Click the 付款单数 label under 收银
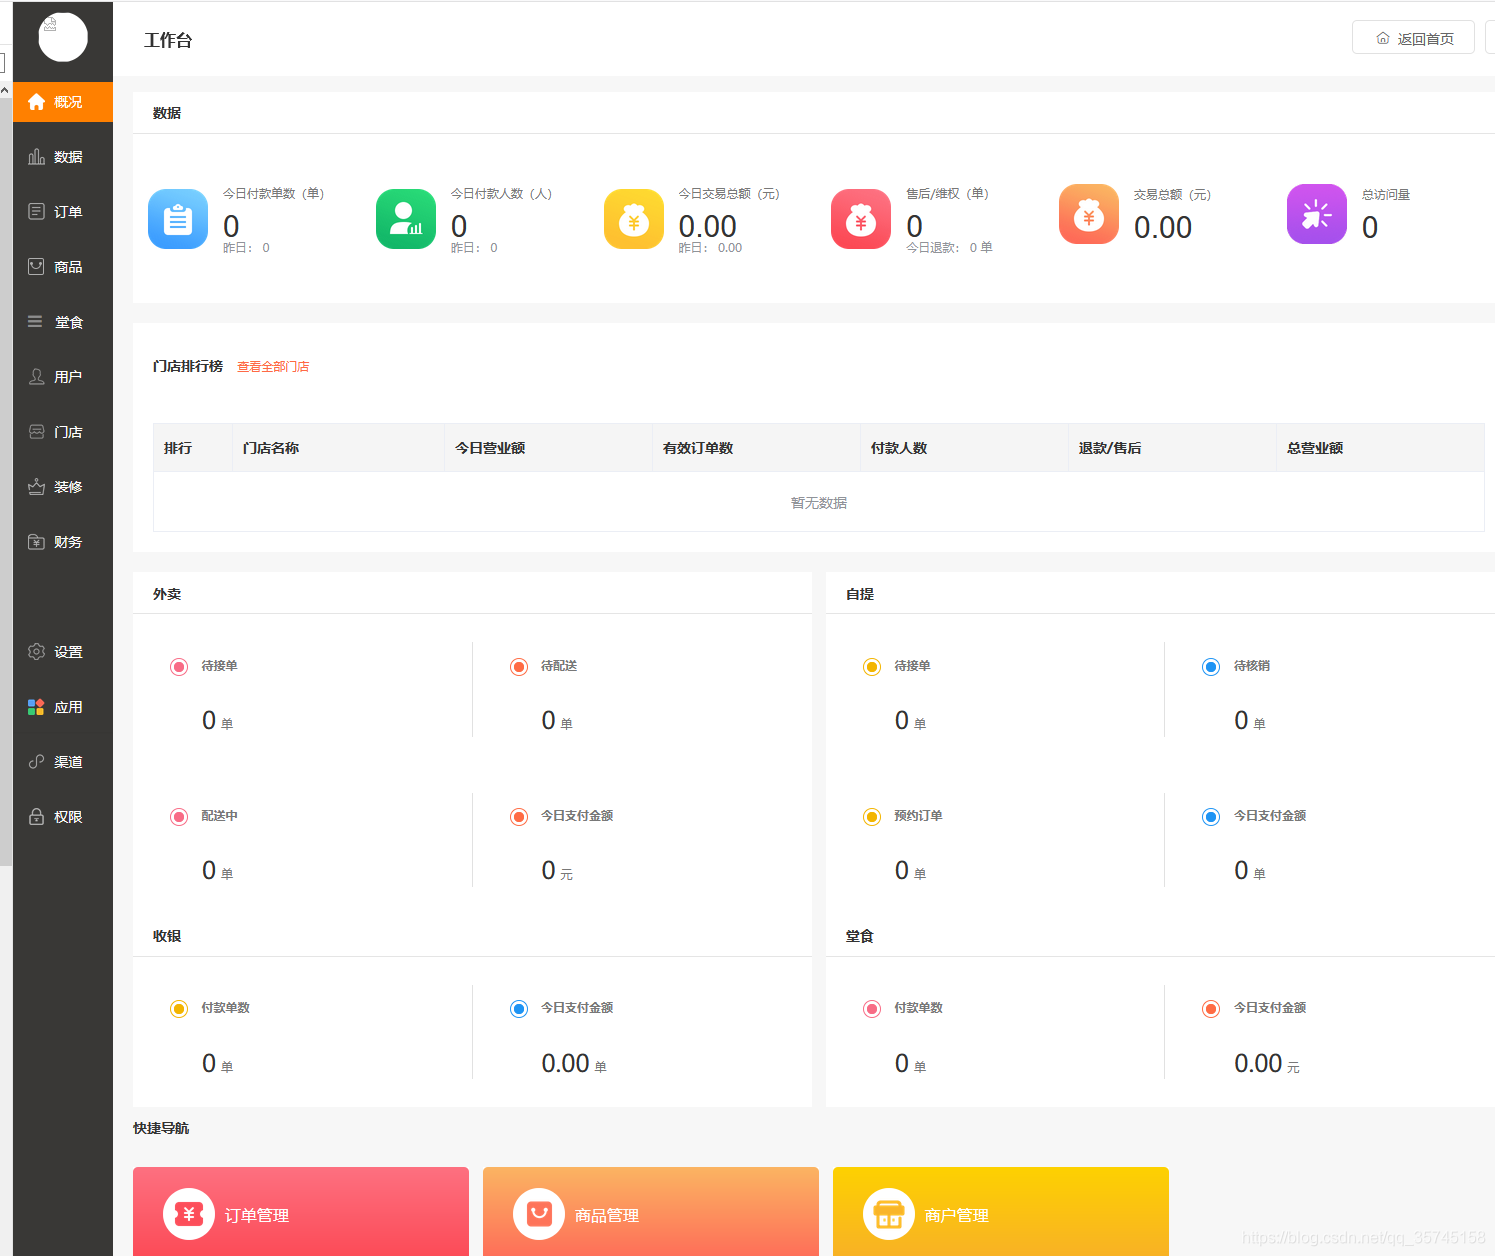Viewport: 1495px width, 1256px height. tap(225, 1008)
